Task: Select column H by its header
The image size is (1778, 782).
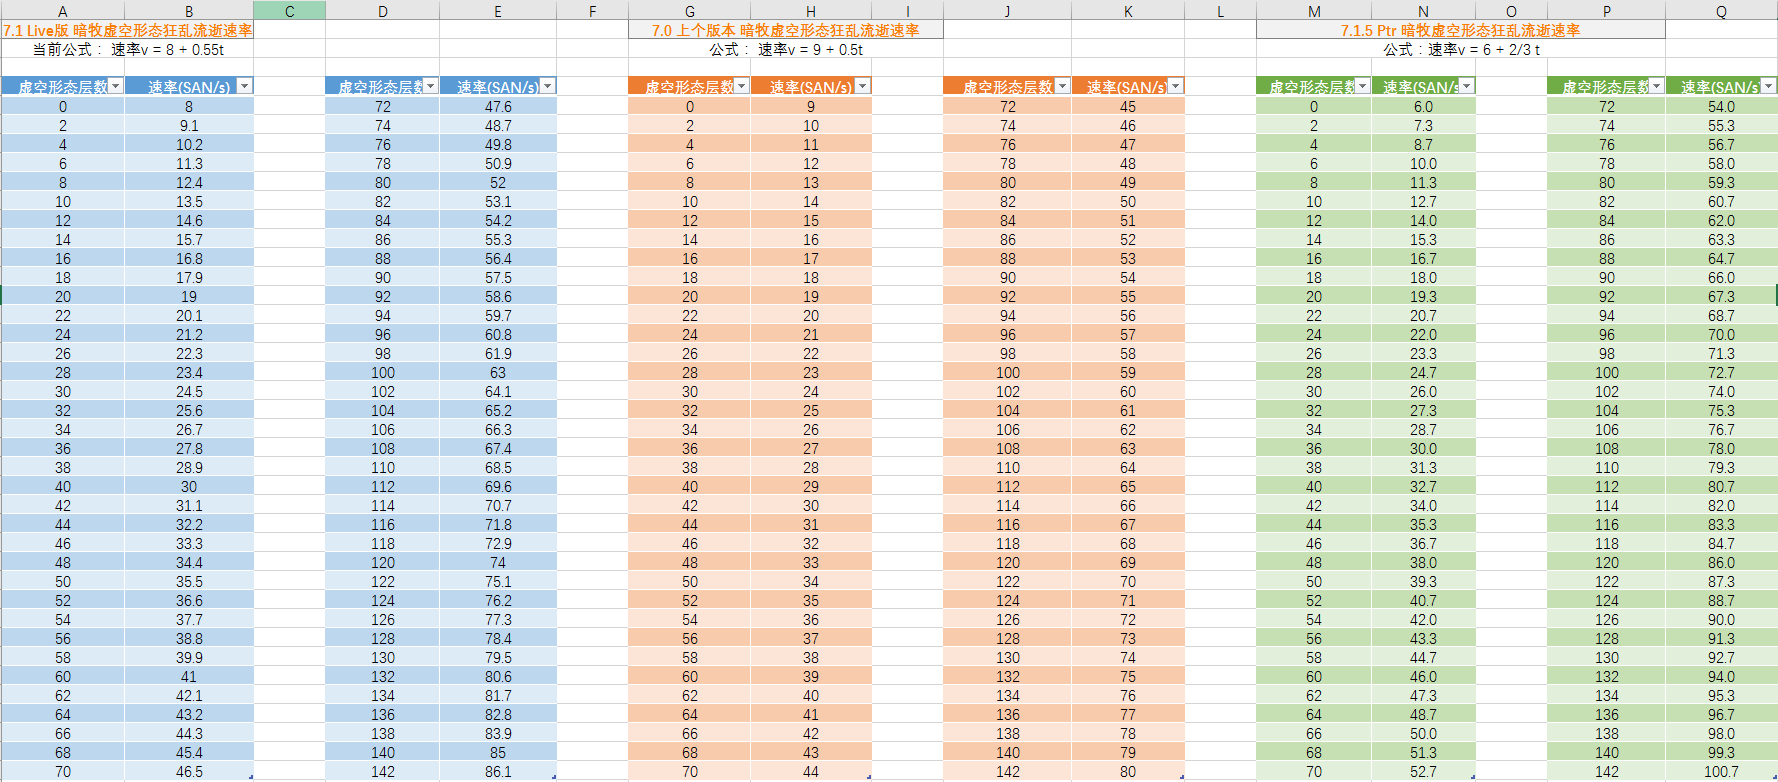Action: [811, 11]
